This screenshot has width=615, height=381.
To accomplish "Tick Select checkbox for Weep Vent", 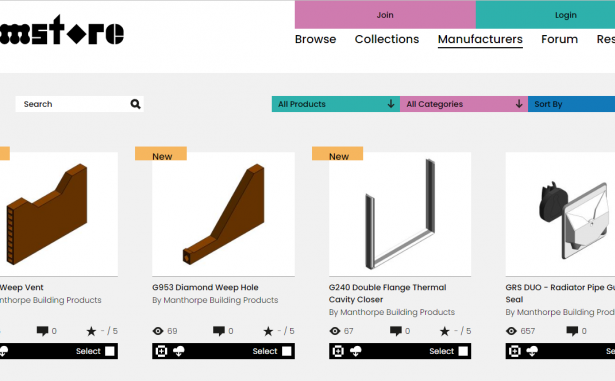I will click(110, 351).
